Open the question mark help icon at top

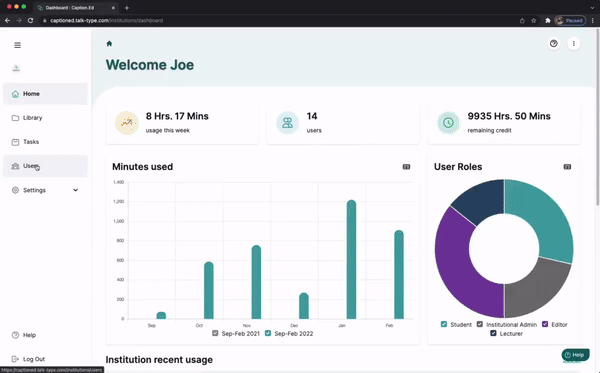[553, 44]
